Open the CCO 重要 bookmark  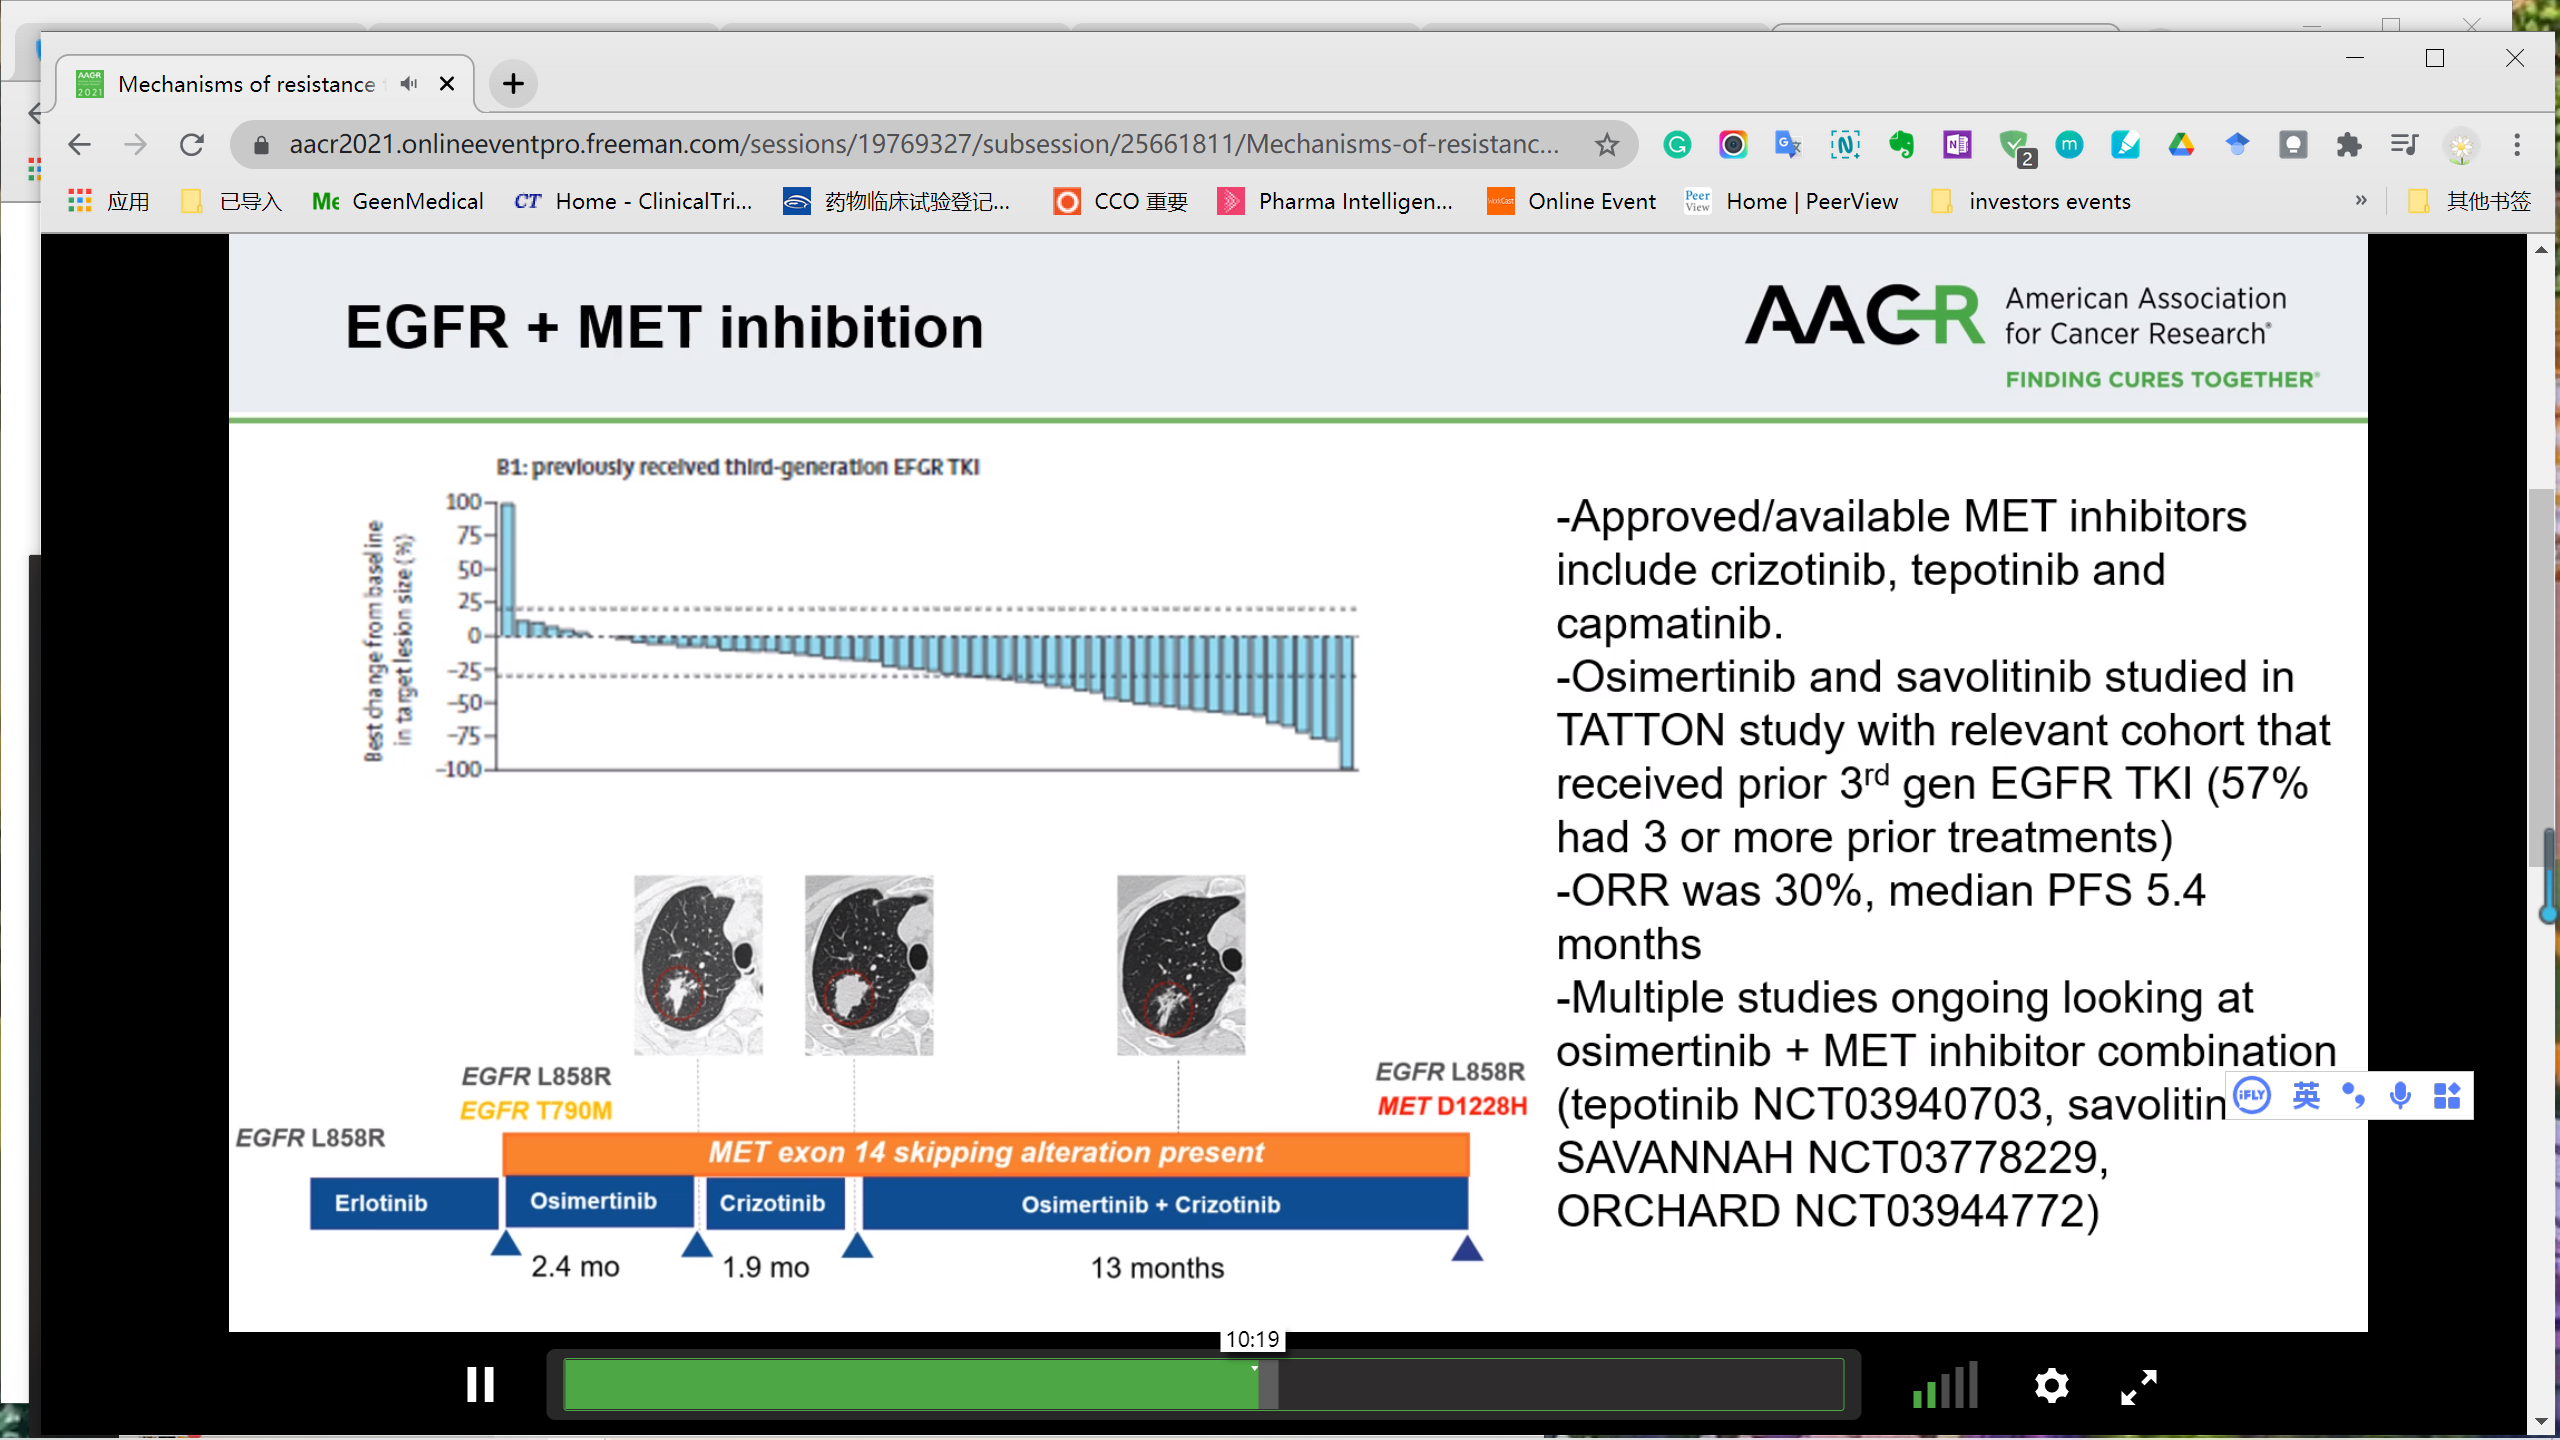click(x=1121, y=202)
